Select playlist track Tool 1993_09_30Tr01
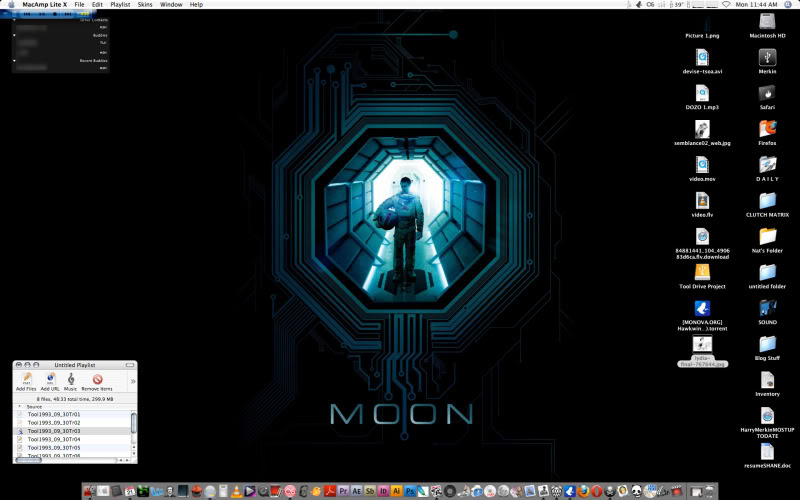The height and width of the screenshot is (500, 800). 71,414
